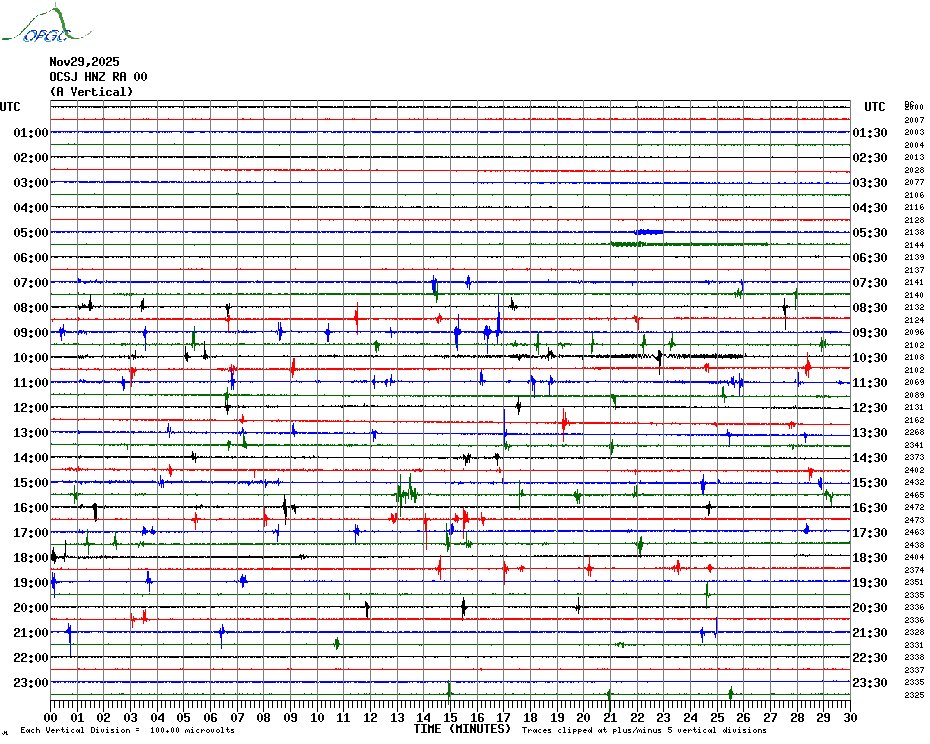Viewport: 930px width, 744px height.
Task: Click the left UTC axis header
Action: click(10, 107)
